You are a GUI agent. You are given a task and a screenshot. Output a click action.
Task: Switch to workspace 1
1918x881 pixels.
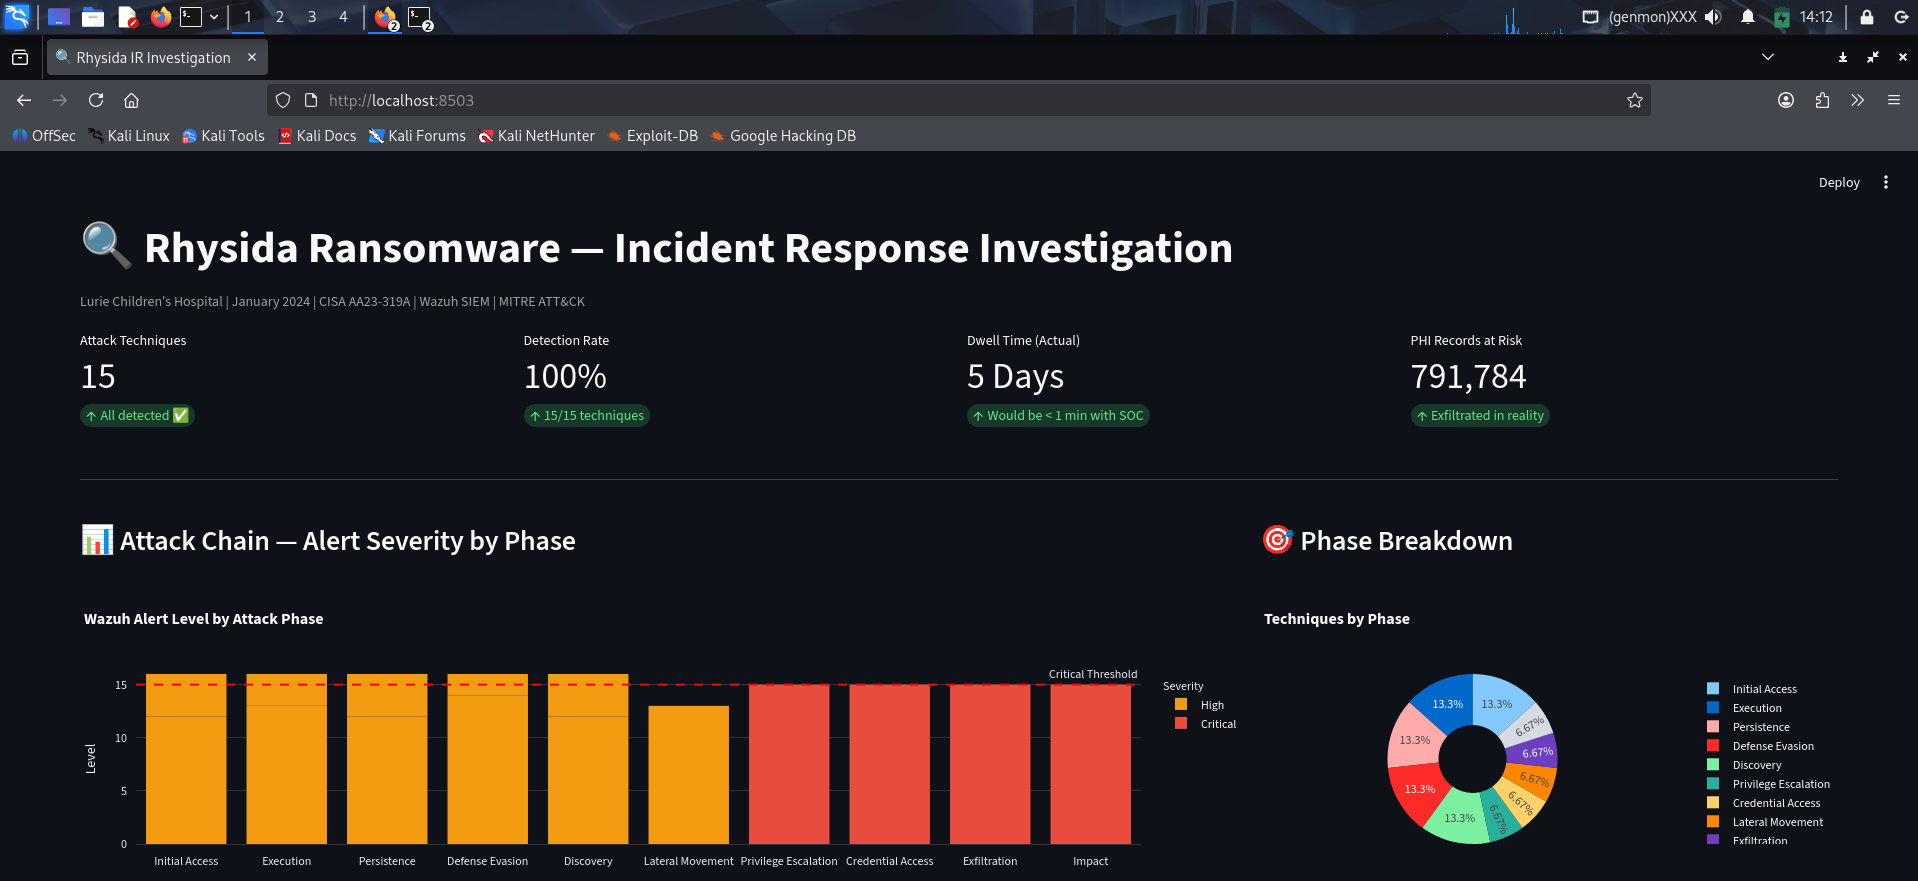[248, 17]
